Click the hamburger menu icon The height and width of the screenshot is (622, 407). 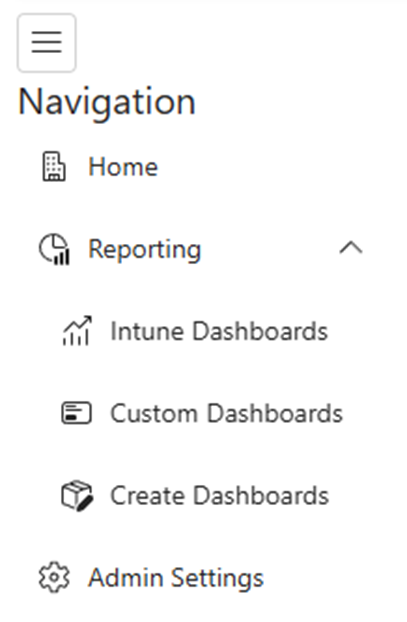tap(46, 42)
